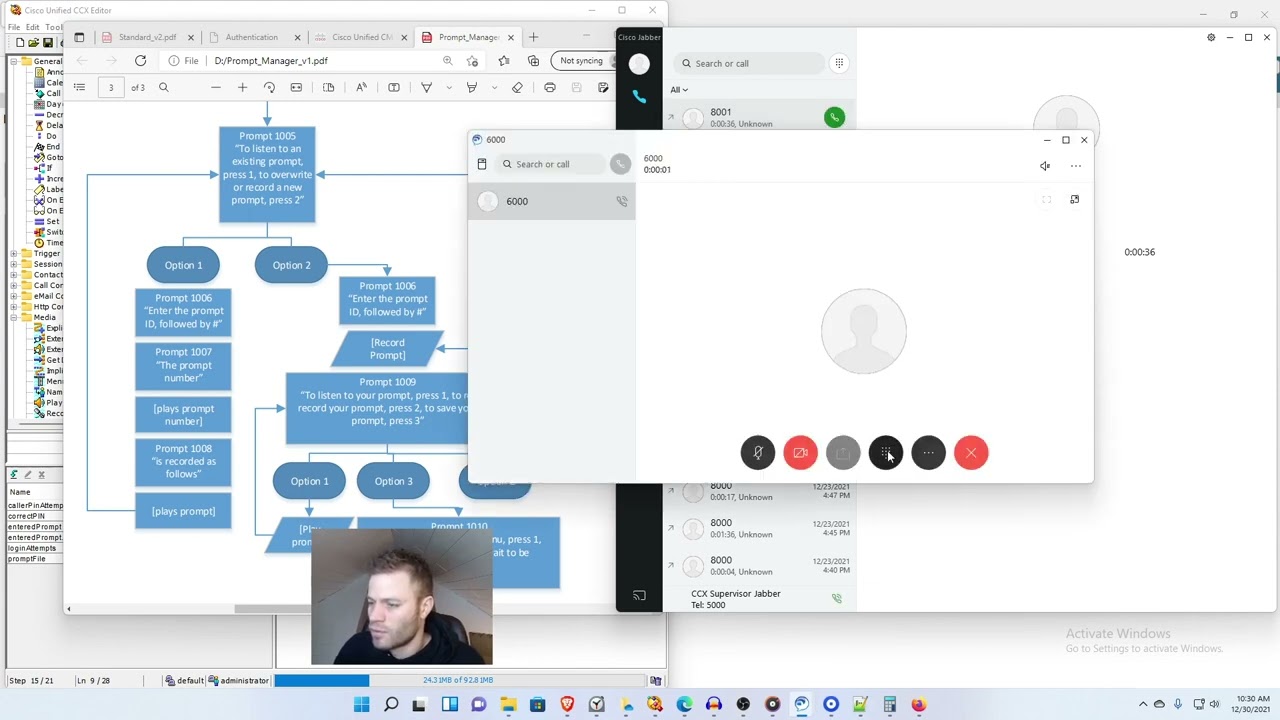Toggle the PDF table of contents
Screen dimensions: 1280x720
point(79,88)
